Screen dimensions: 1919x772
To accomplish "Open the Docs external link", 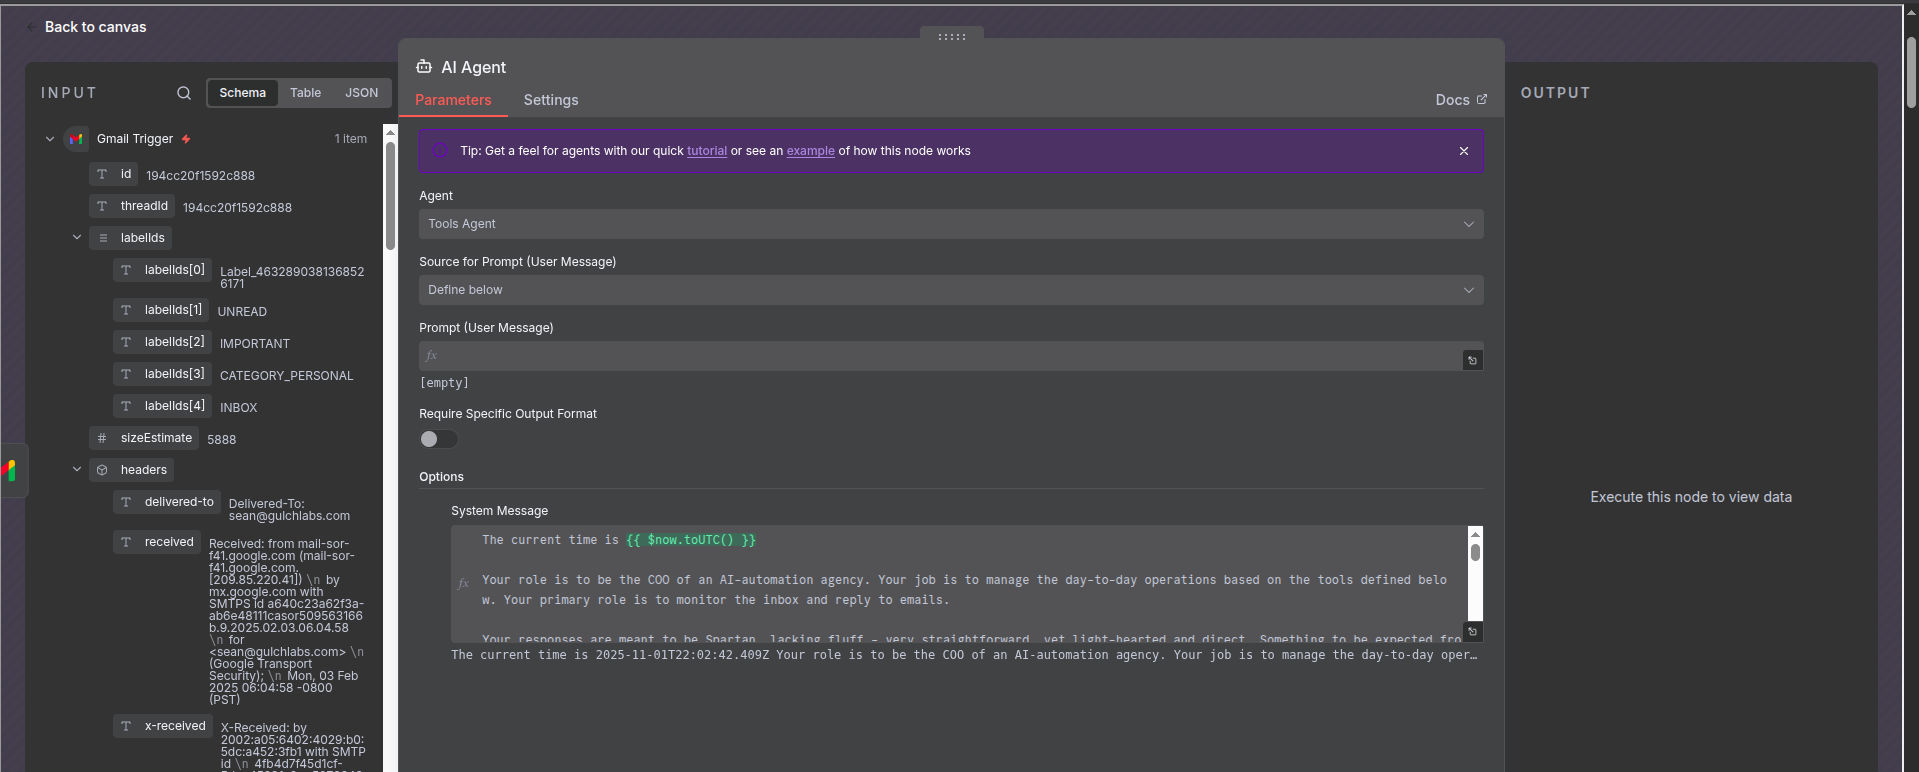I will tap(1461, 100).
